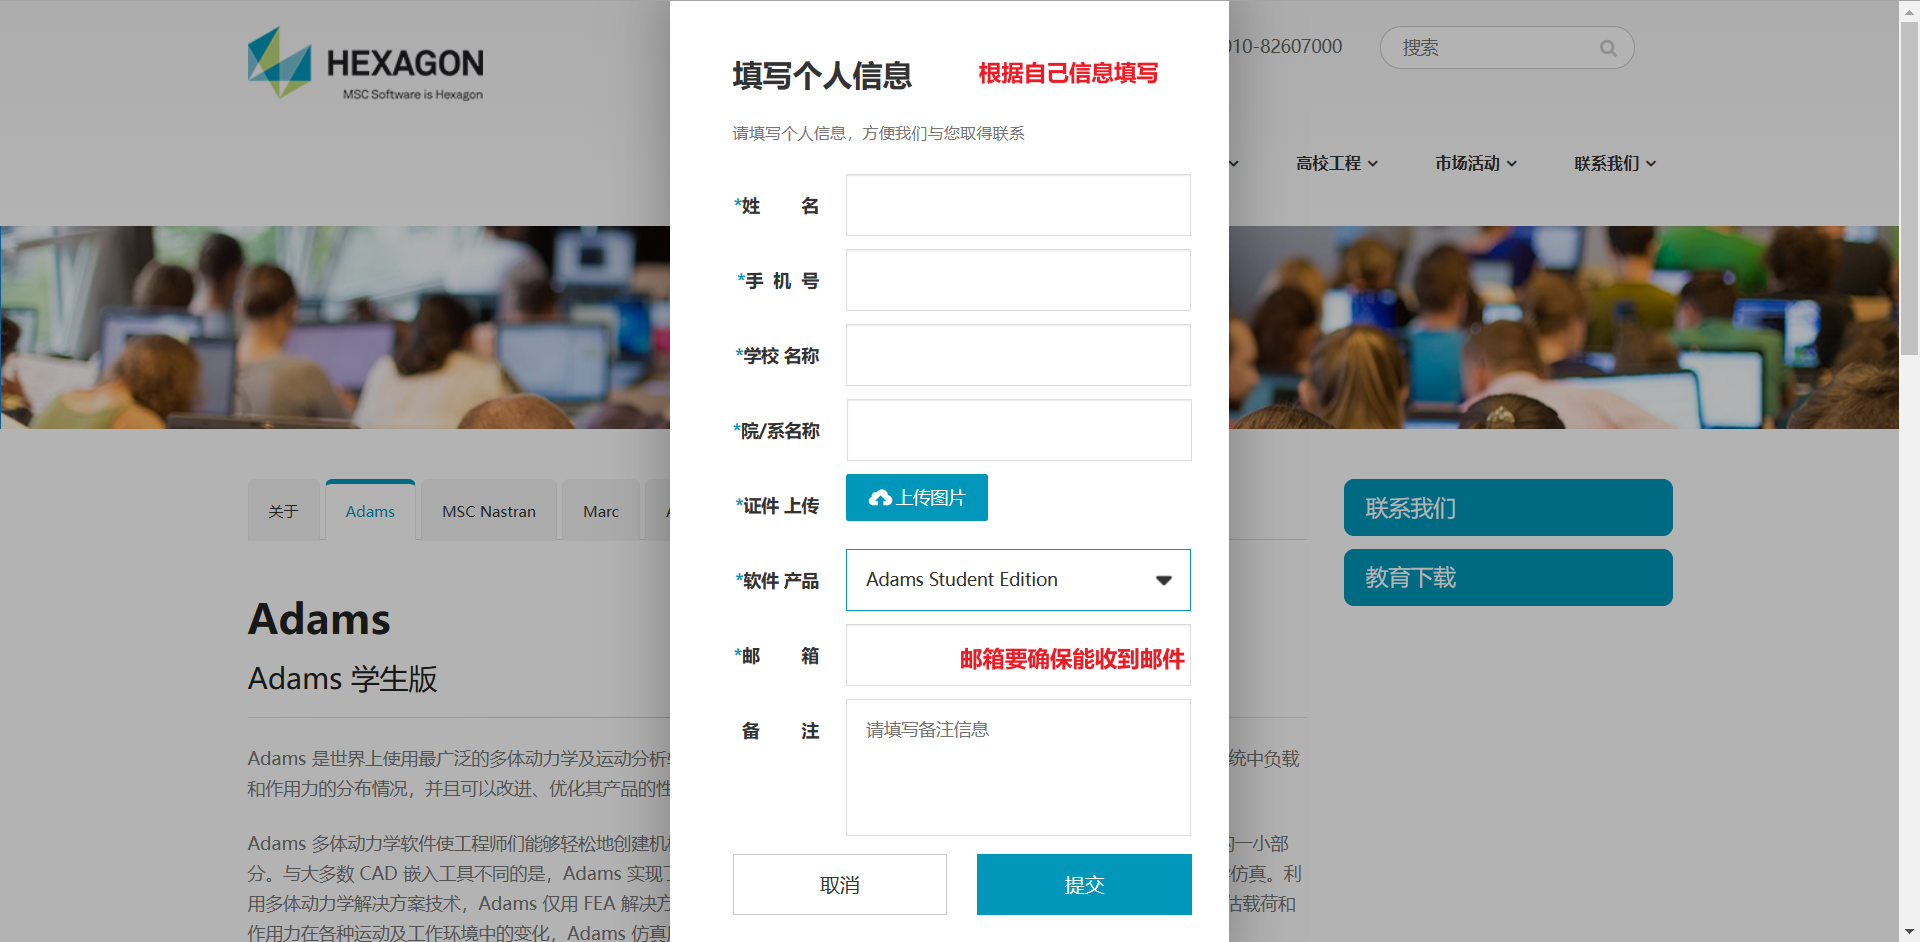
Task: Expand the 高校工程 menu
Action: (x=1336, y=163)
